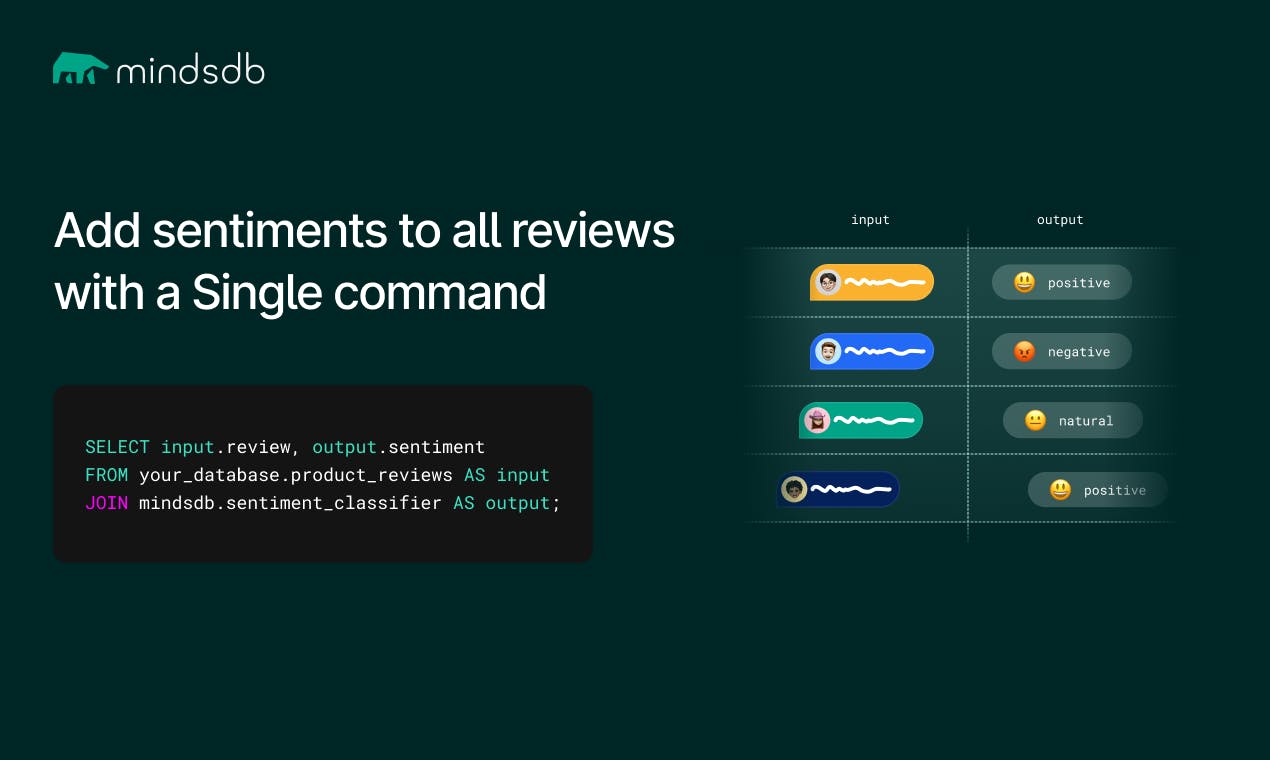Click the angry emoji in the negative pill
This screenshot has height=760, width=1270.
point(1024,352)
